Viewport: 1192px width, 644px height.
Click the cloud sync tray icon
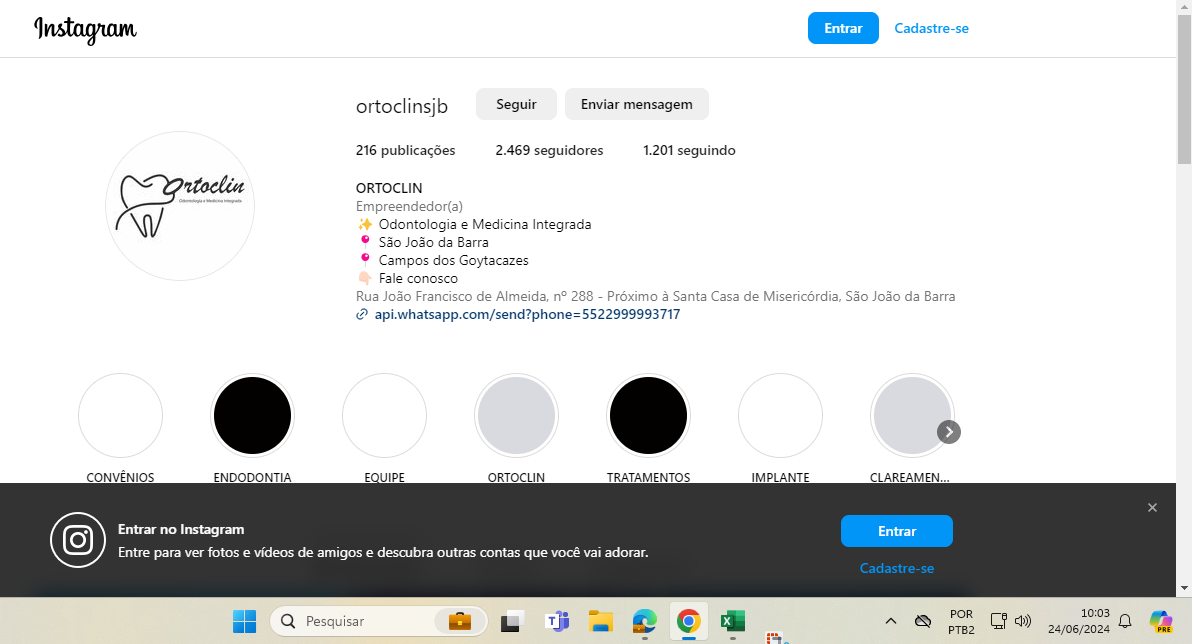(x=923, y=621)
